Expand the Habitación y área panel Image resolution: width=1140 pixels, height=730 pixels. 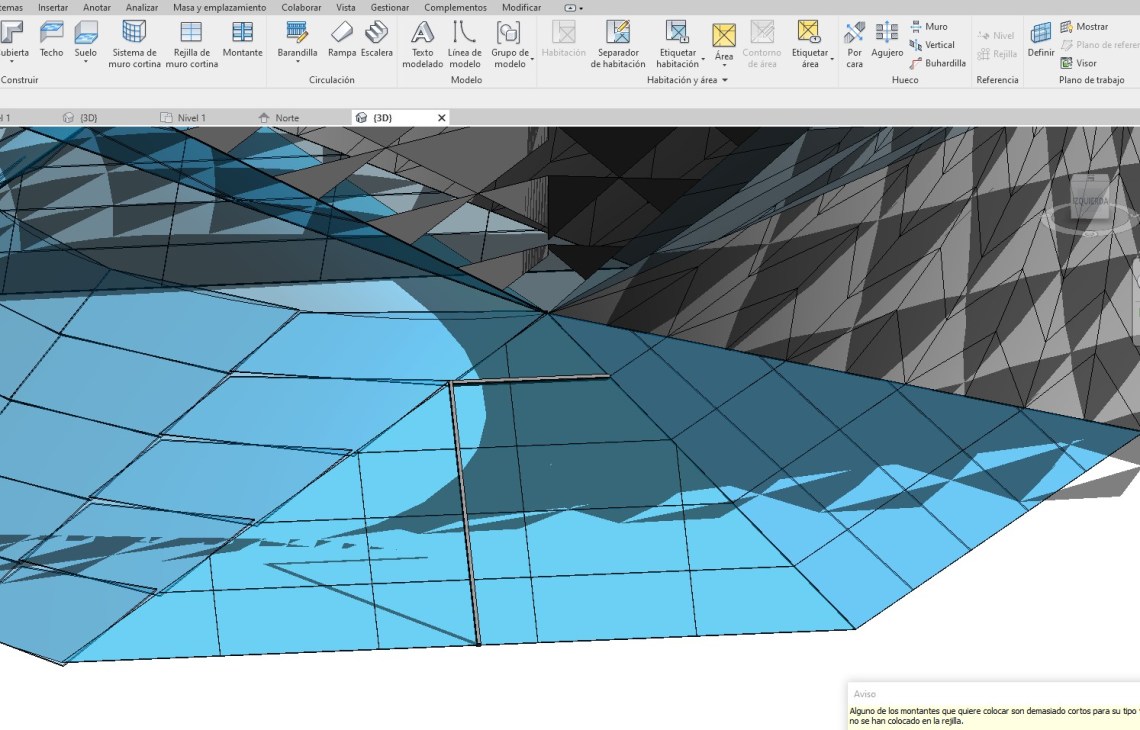point(725,80)
